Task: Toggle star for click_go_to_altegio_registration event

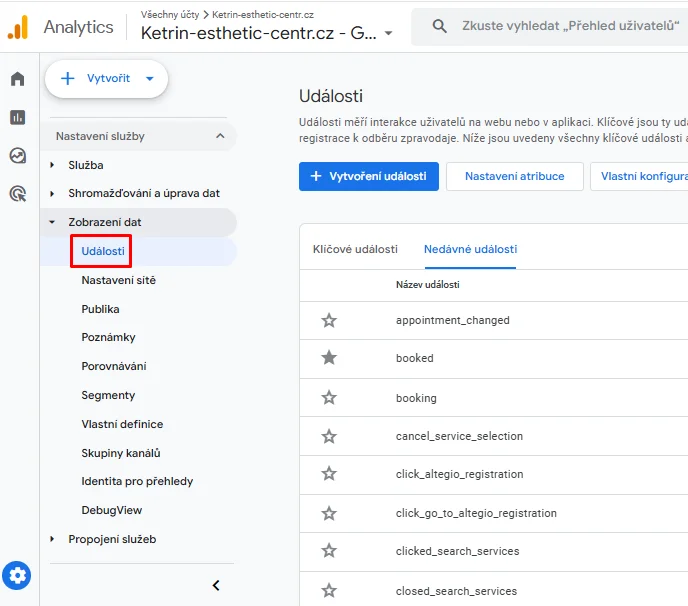Action: (x=329, y=513)
